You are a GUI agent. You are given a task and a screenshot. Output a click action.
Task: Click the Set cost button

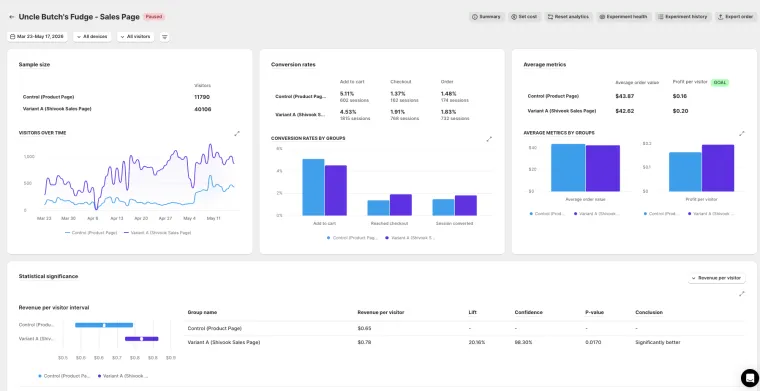[x=524, y=17]
